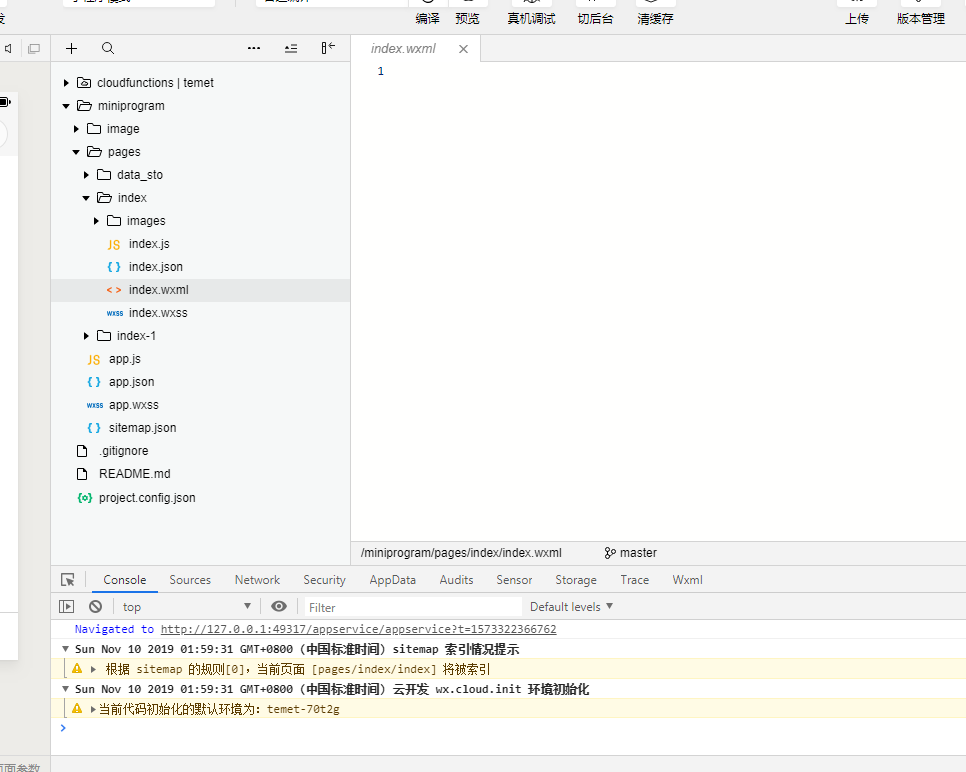This screenshot has height=772, width=966.
Task: Switch to the Network tab
Action: click(257, 580)
